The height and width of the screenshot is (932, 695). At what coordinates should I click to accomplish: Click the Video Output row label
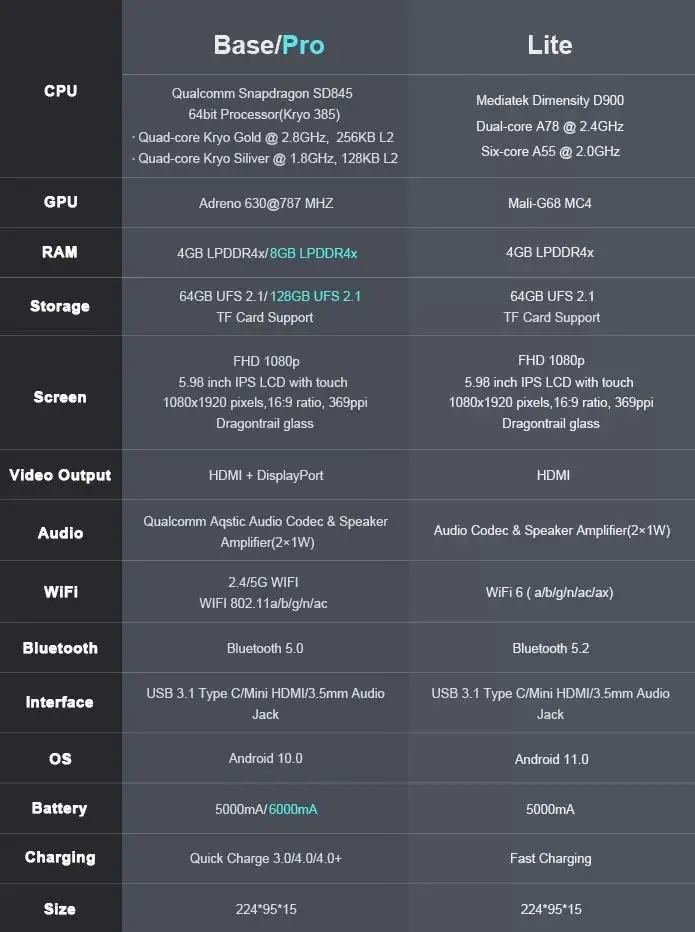point(60,476)
